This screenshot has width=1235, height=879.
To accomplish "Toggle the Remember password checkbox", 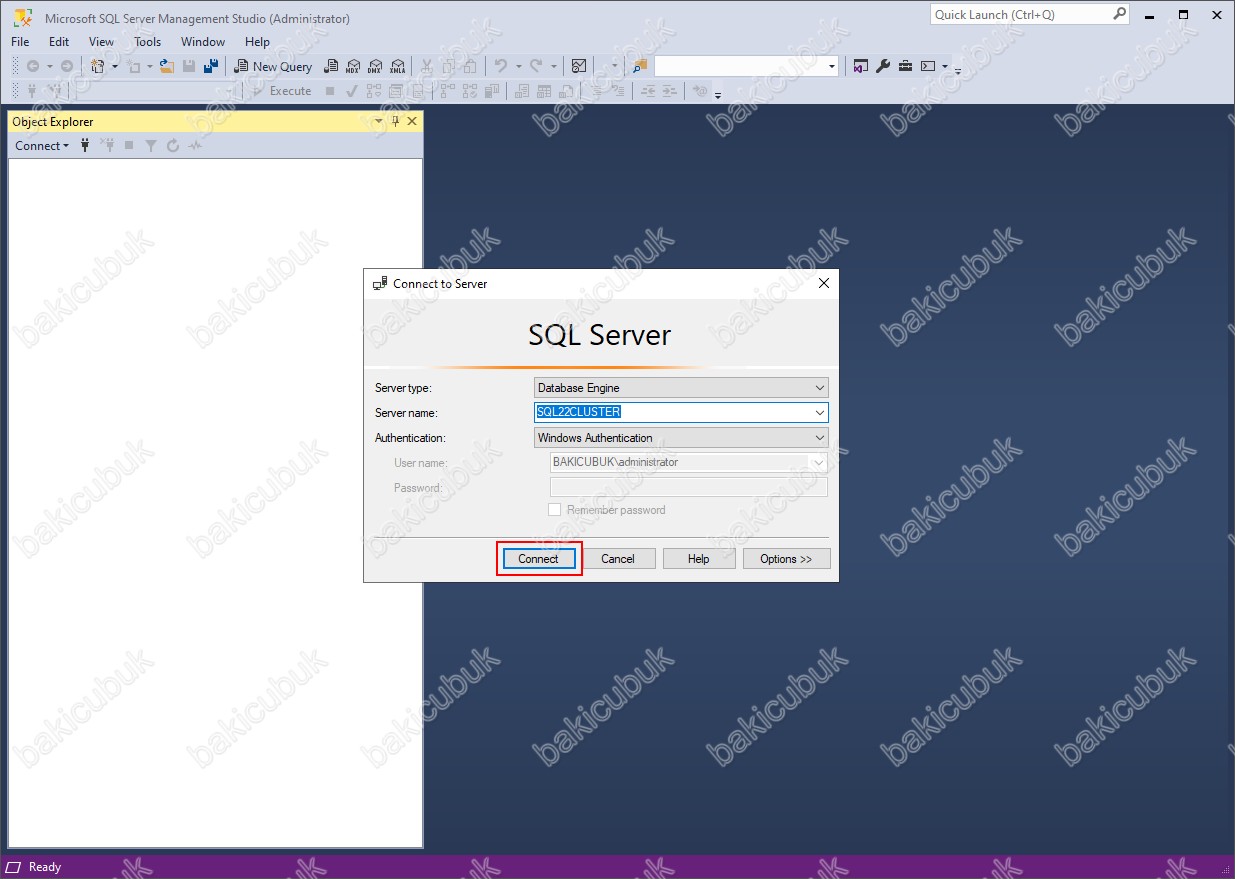I will click(554, 510).
